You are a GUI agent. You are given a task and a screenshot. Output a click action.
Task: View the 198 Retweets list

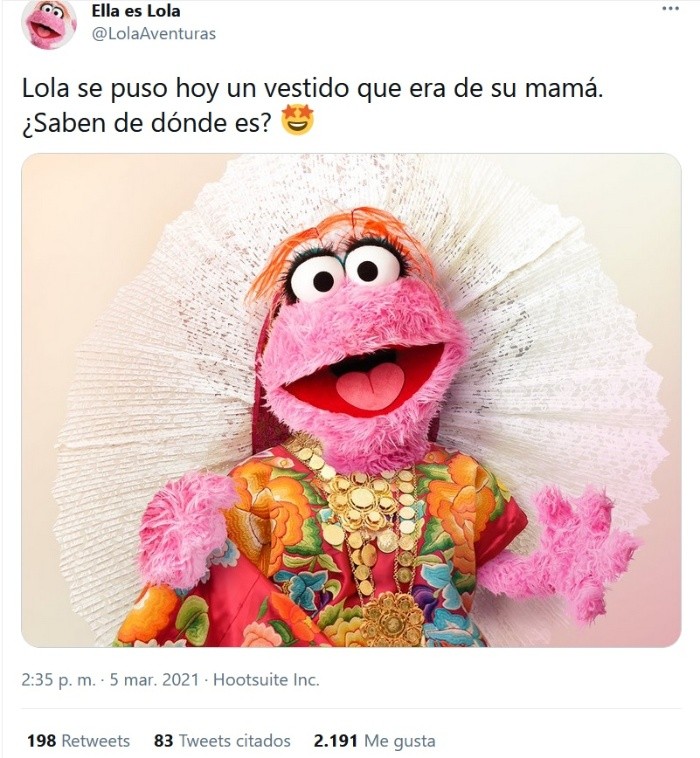(78, 741)
